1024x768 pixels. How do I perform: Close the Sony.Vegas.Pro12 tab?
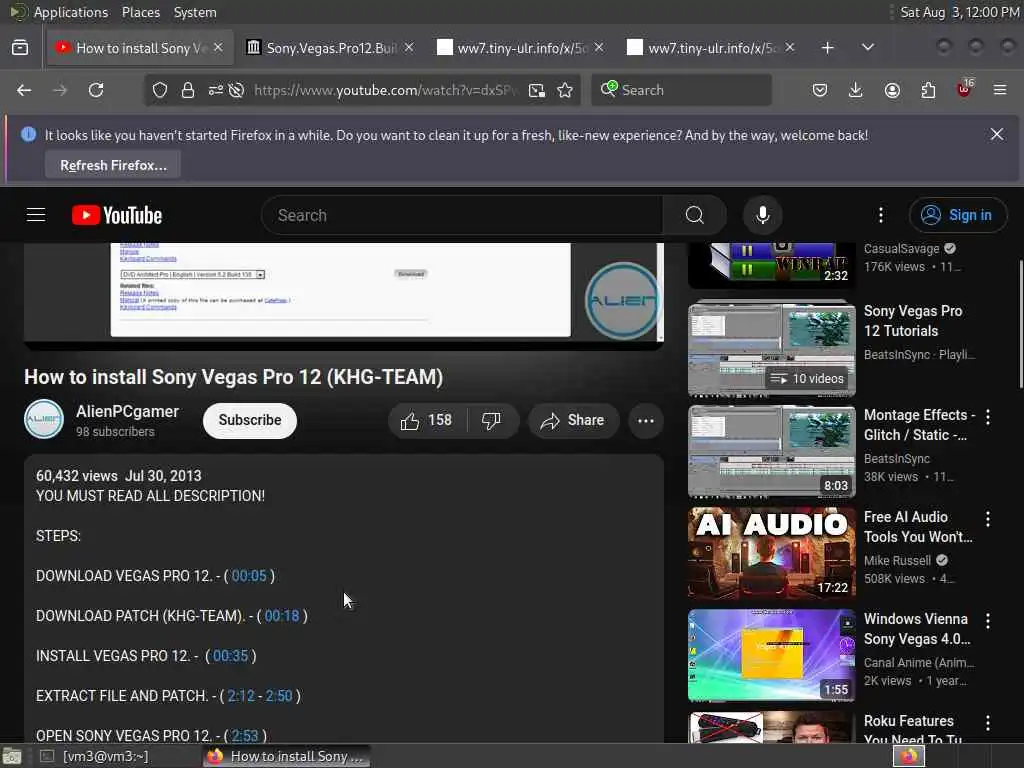click(409, 48)
